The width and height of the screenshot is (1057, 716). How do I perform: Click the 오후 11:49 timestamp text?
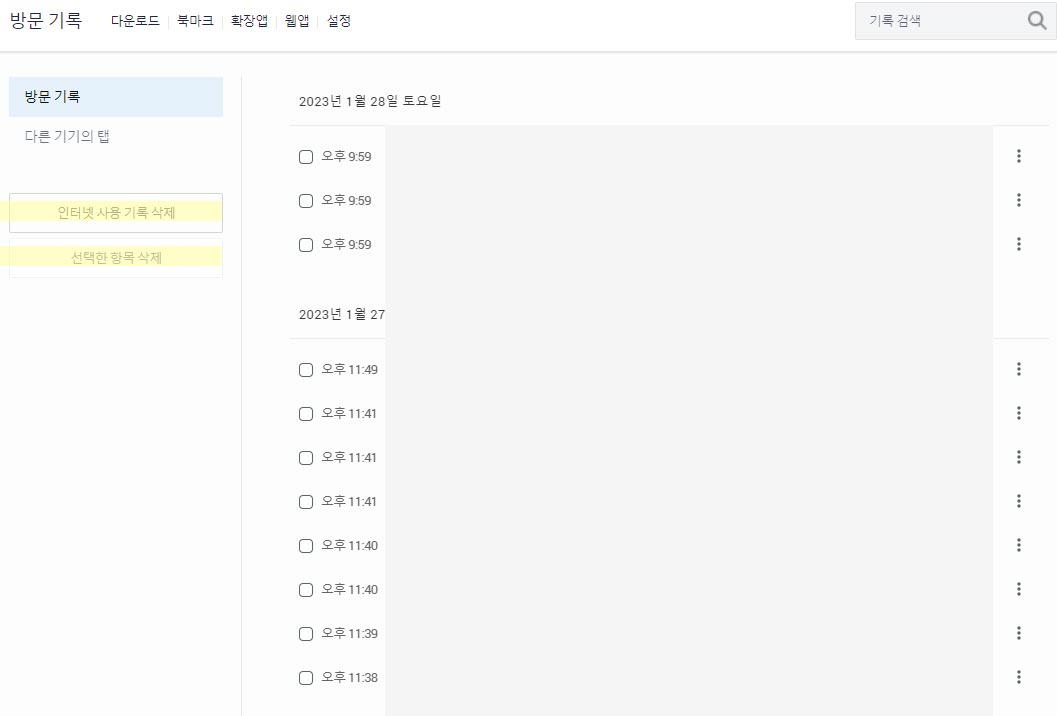coord(349,369)
